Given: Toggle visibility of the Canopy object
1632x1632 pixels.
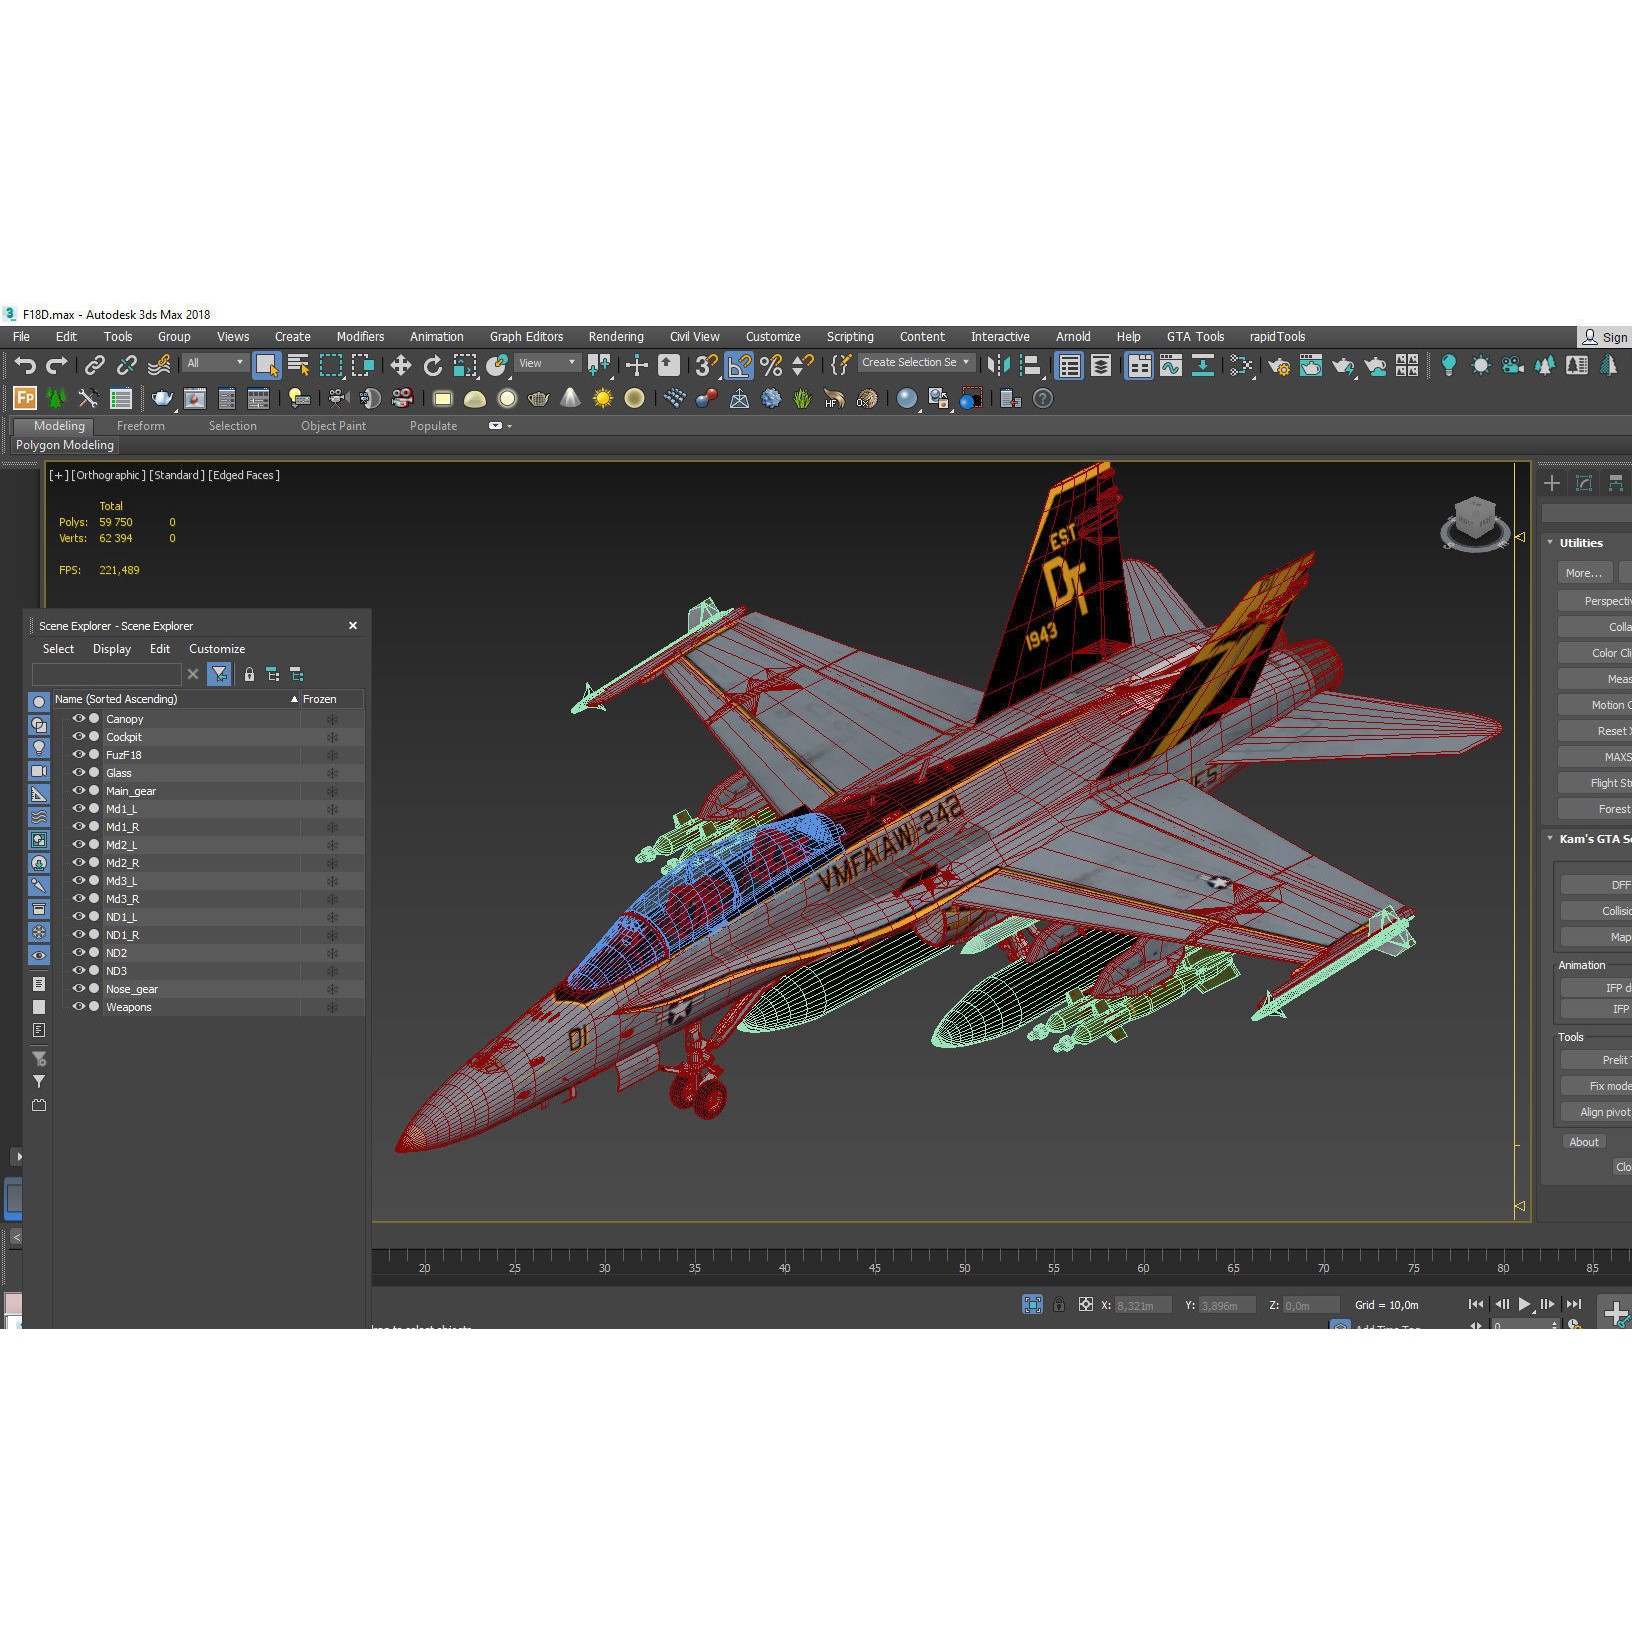Looking at the screenshot, I should 79,718.
